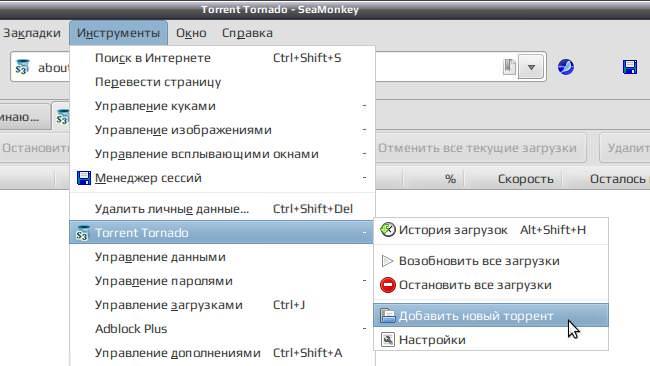Click the wrench icon next to Настройки
The height and width of the screenshot is (366, 650).
pos(388,340)
